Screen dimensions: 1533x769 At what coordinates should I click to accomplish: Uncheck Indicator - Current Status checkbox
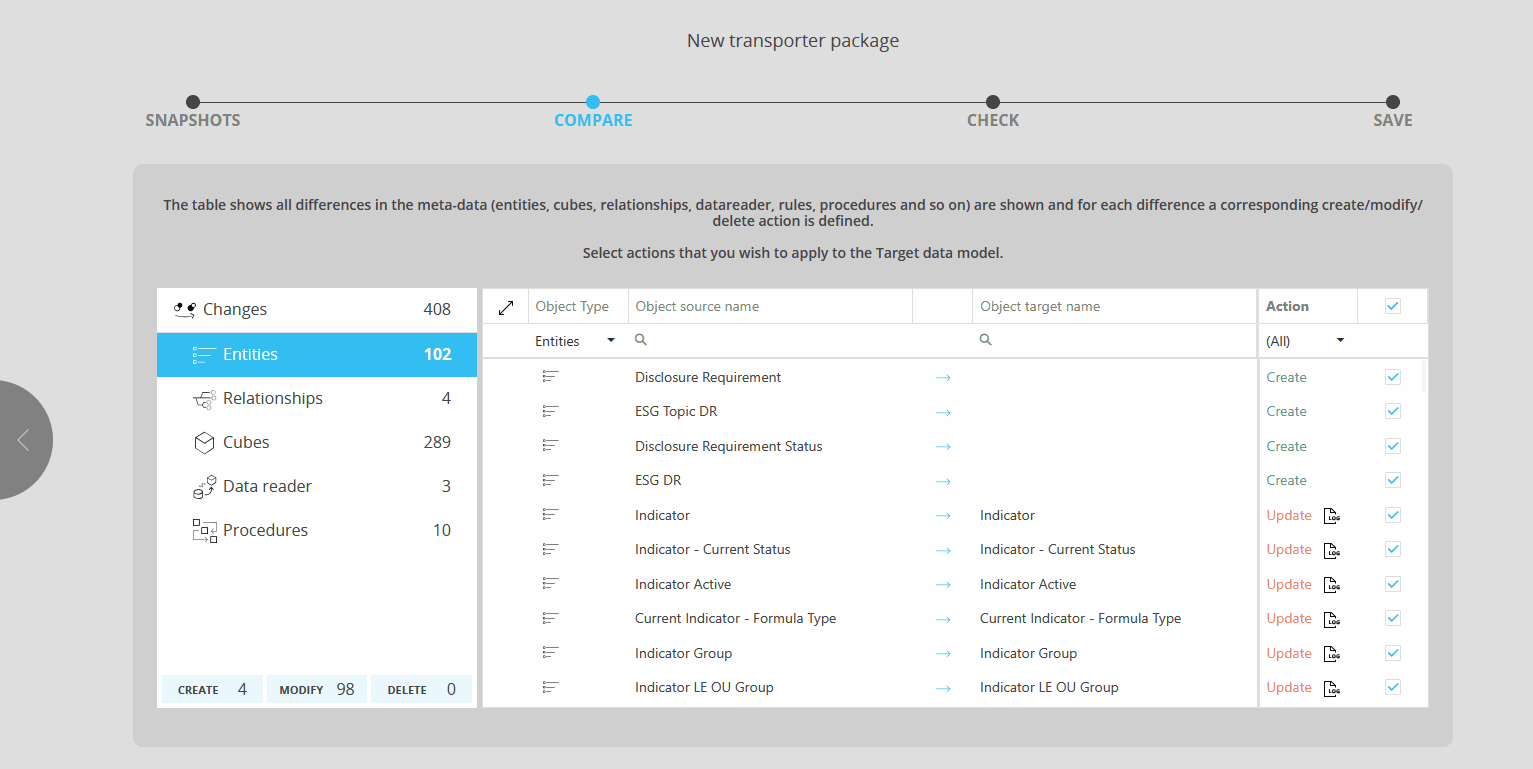pyautogui.click(x=1392, y=549)
